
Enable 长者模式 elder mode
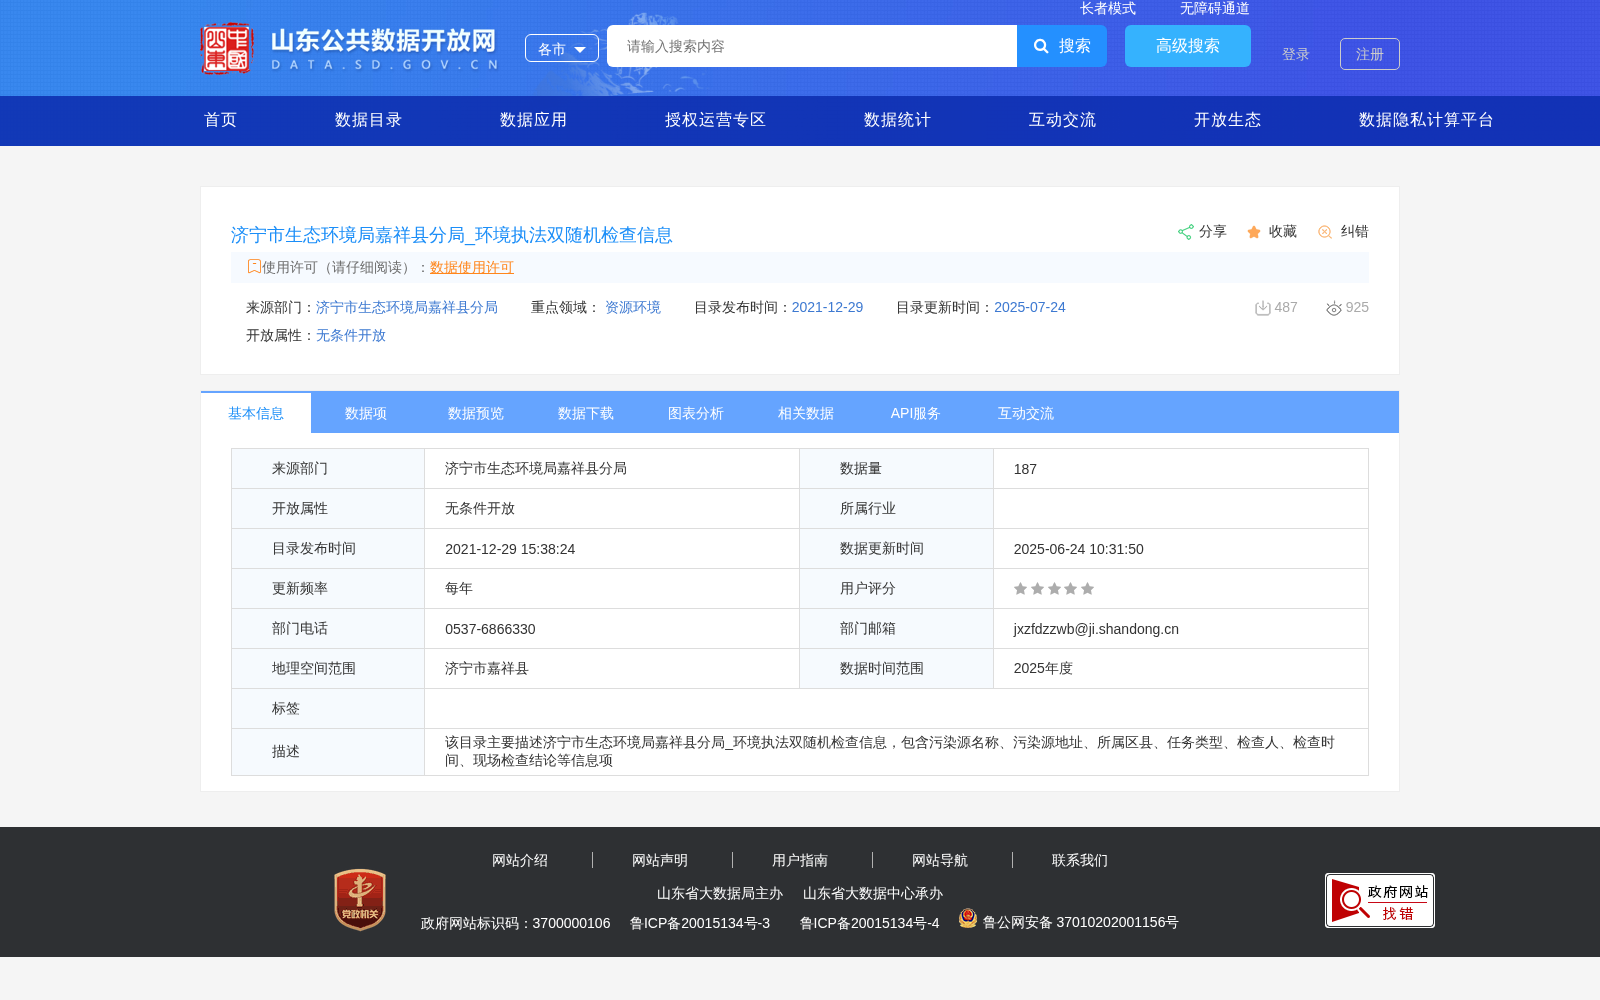(1108, 8)
